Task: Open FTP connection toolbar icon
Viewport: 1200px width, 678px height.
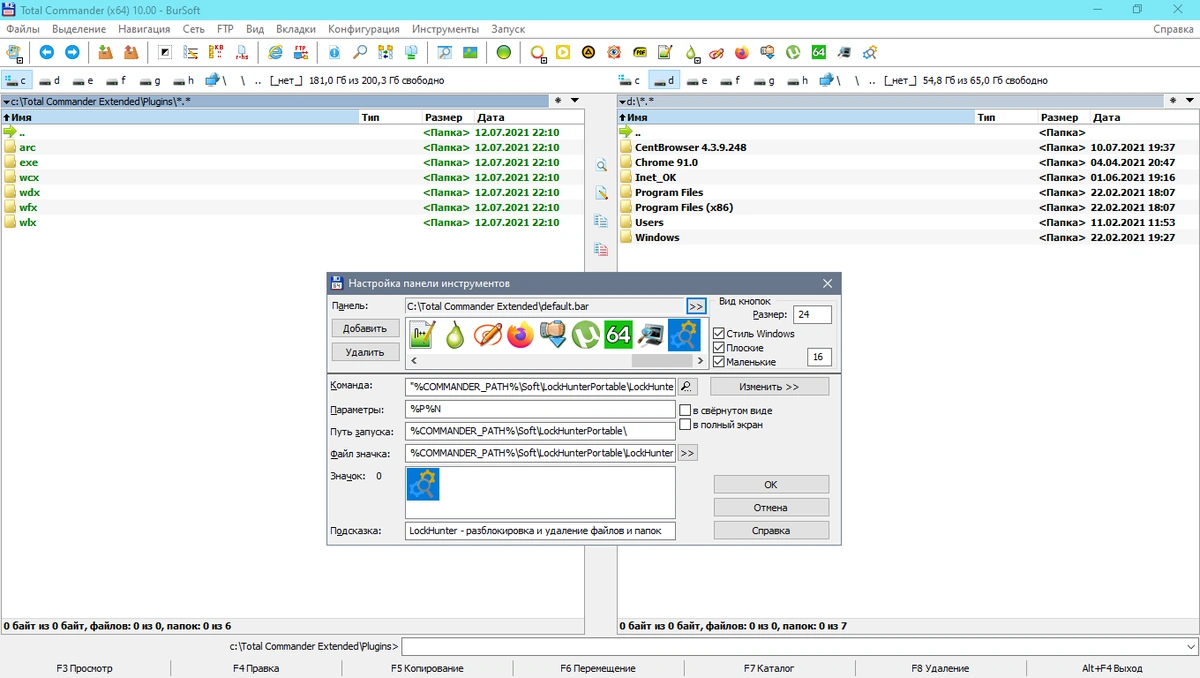Action: click(300, 52)
